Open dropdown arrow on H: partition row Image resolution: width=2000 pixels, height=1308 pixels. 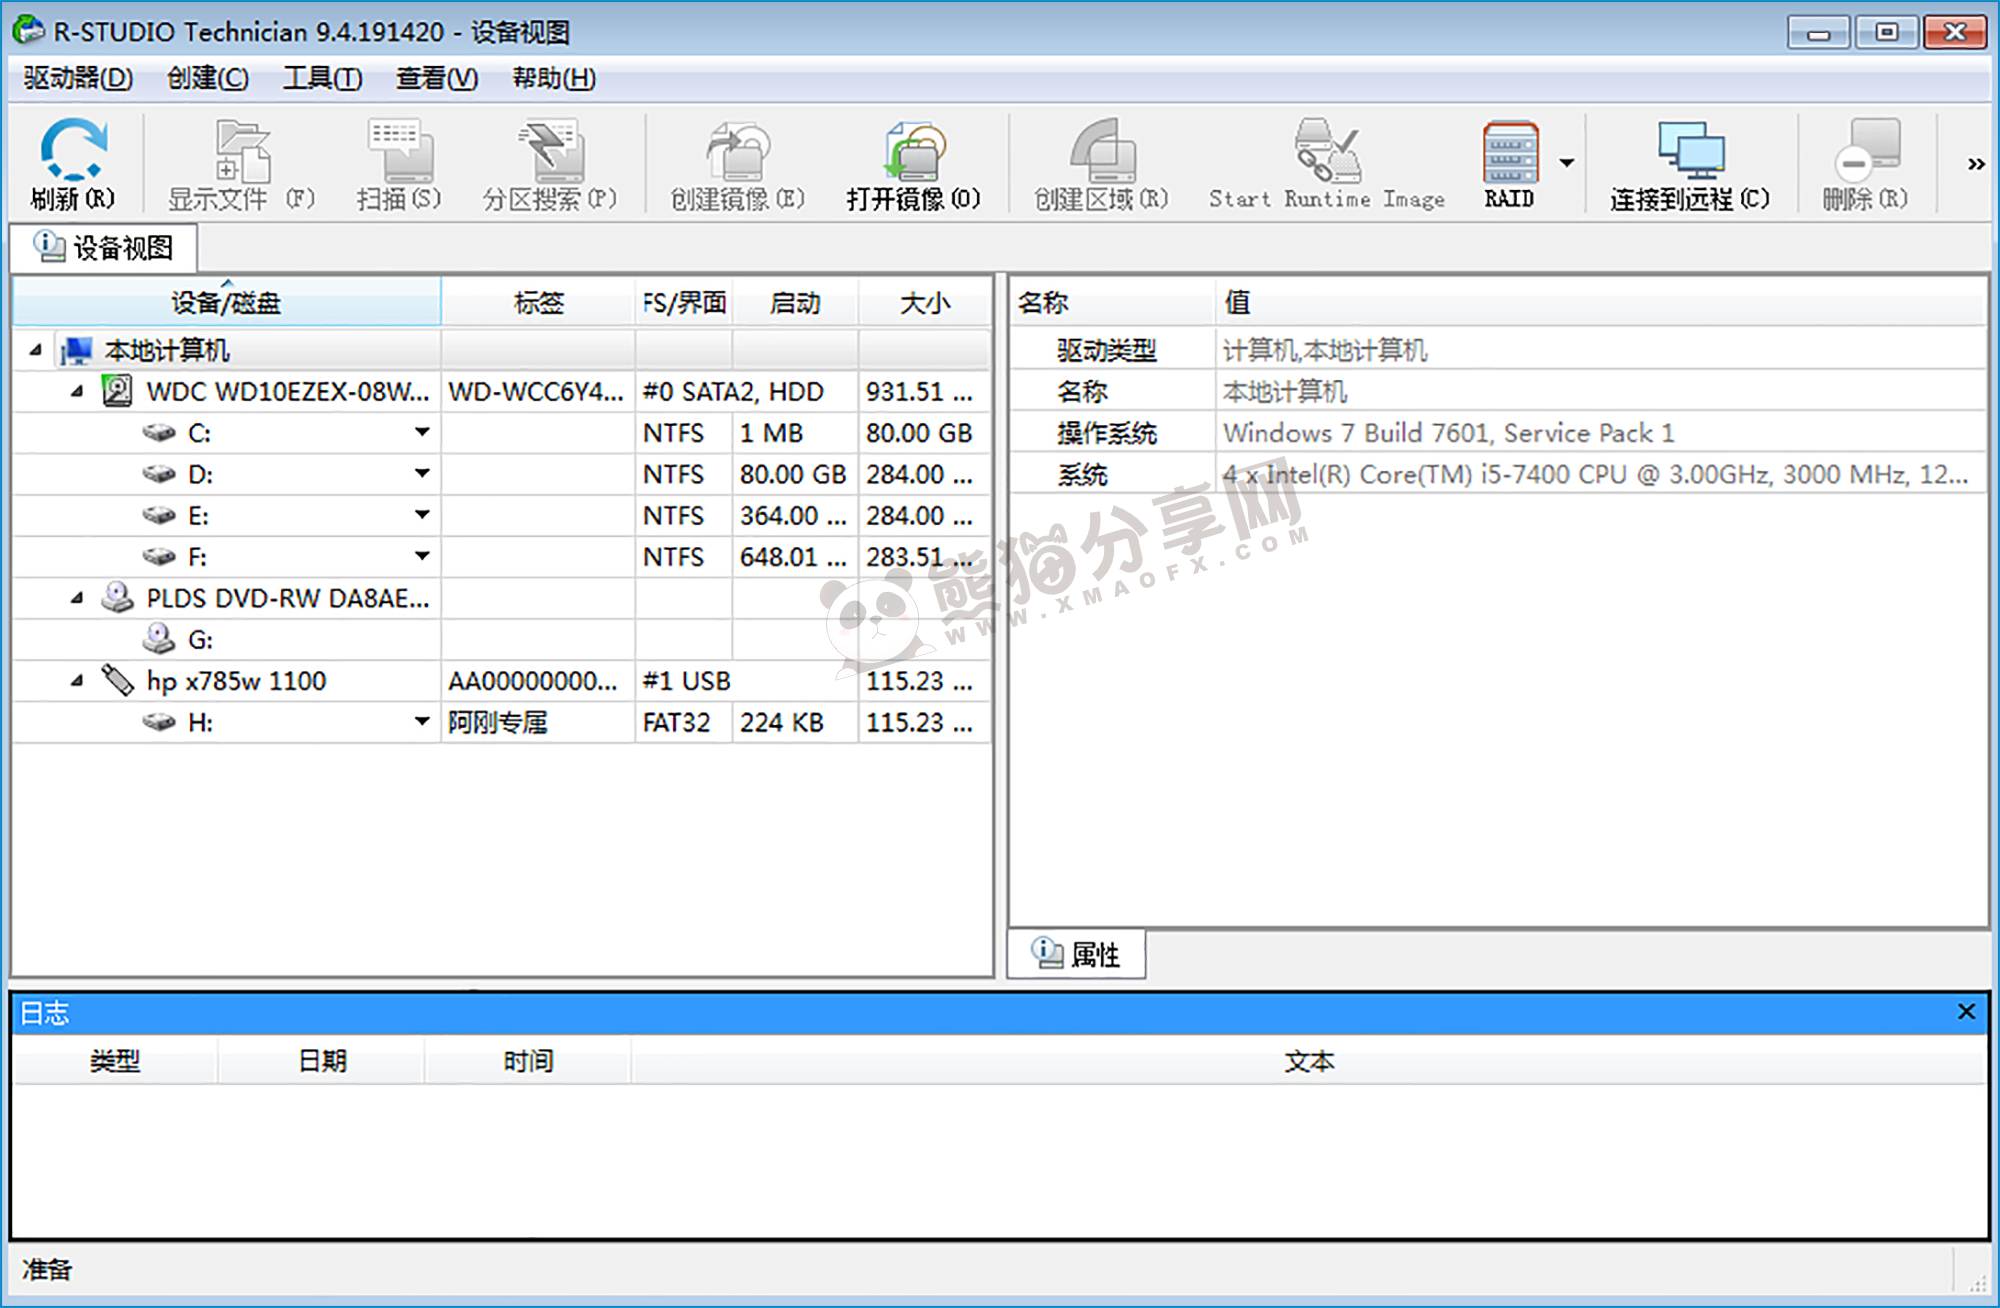click(422, 721)
